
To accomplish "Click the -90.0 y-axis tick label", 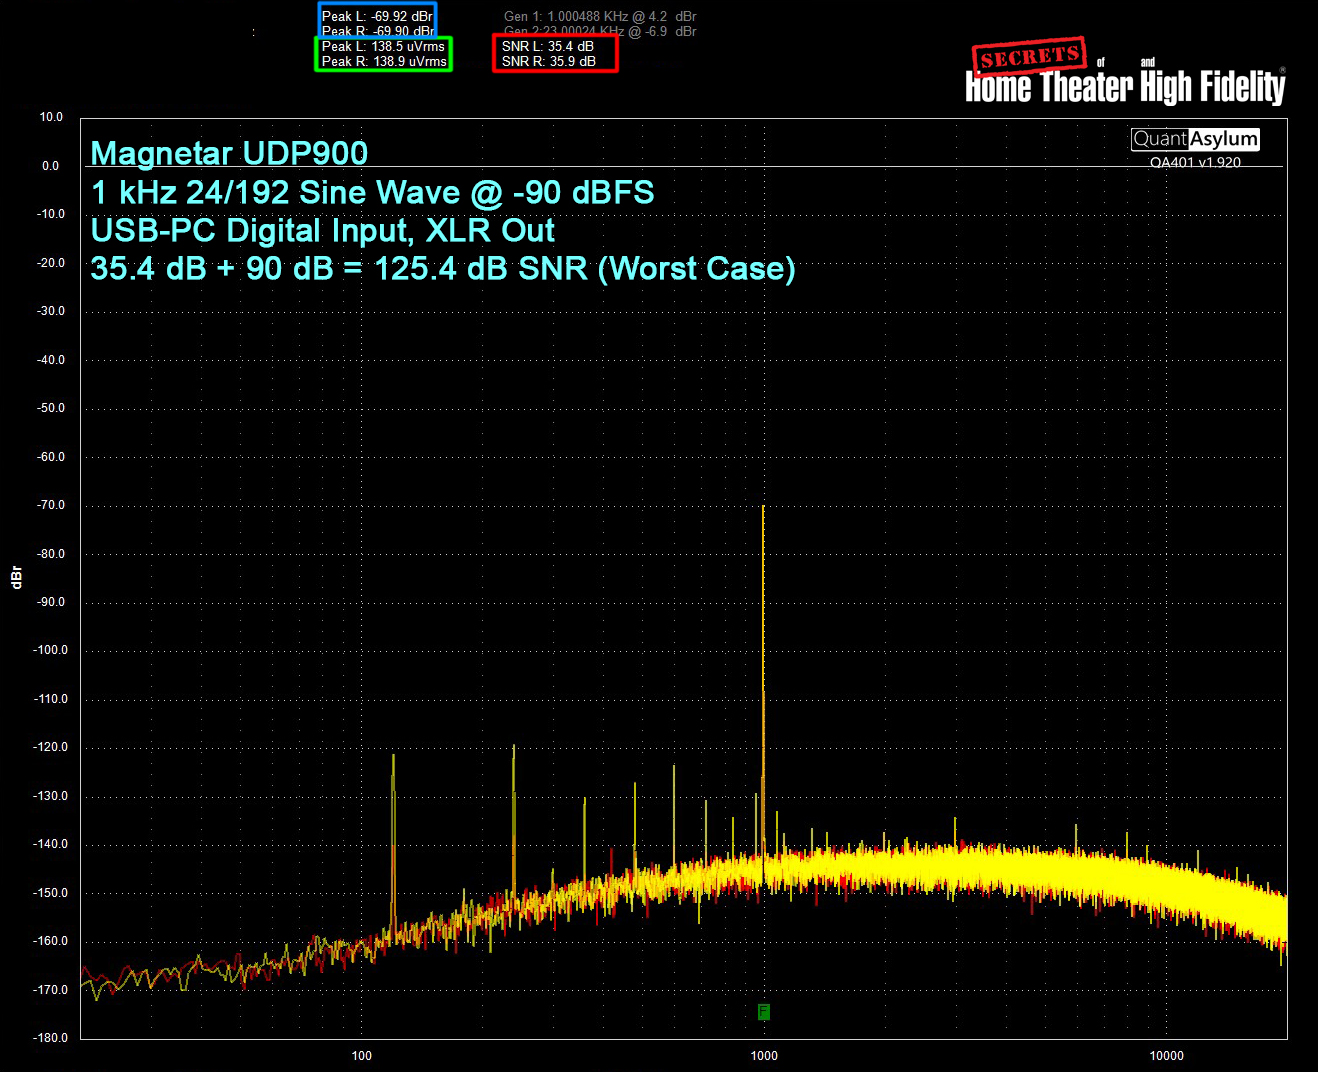I will [51, 602].
